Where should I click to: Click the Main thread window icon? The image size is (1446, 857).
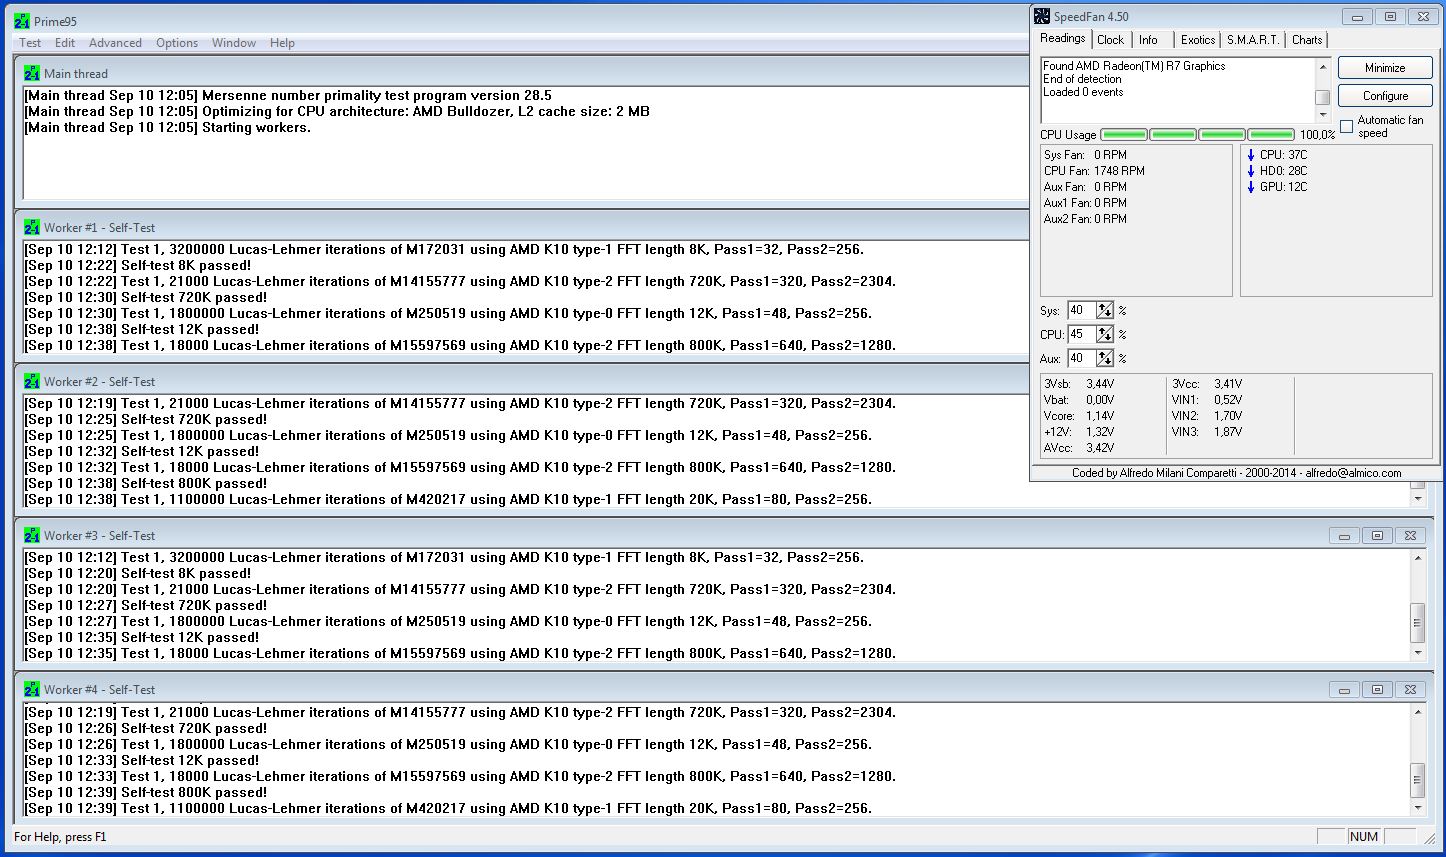[32, 73]
